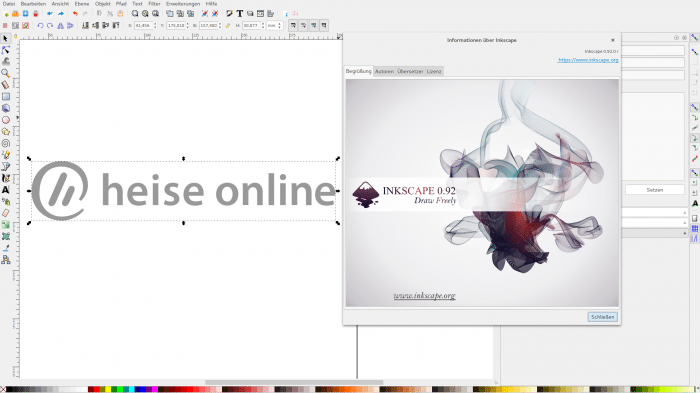Select the Calligraphy tool
The width and height of the screenshot is (700, 393).
(6, 178)
